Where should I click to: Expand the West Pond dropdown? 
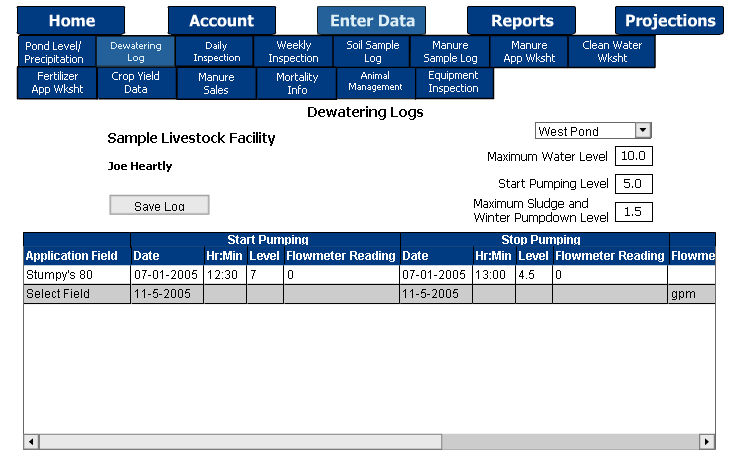pyautogui.click(x=643, y=130)
